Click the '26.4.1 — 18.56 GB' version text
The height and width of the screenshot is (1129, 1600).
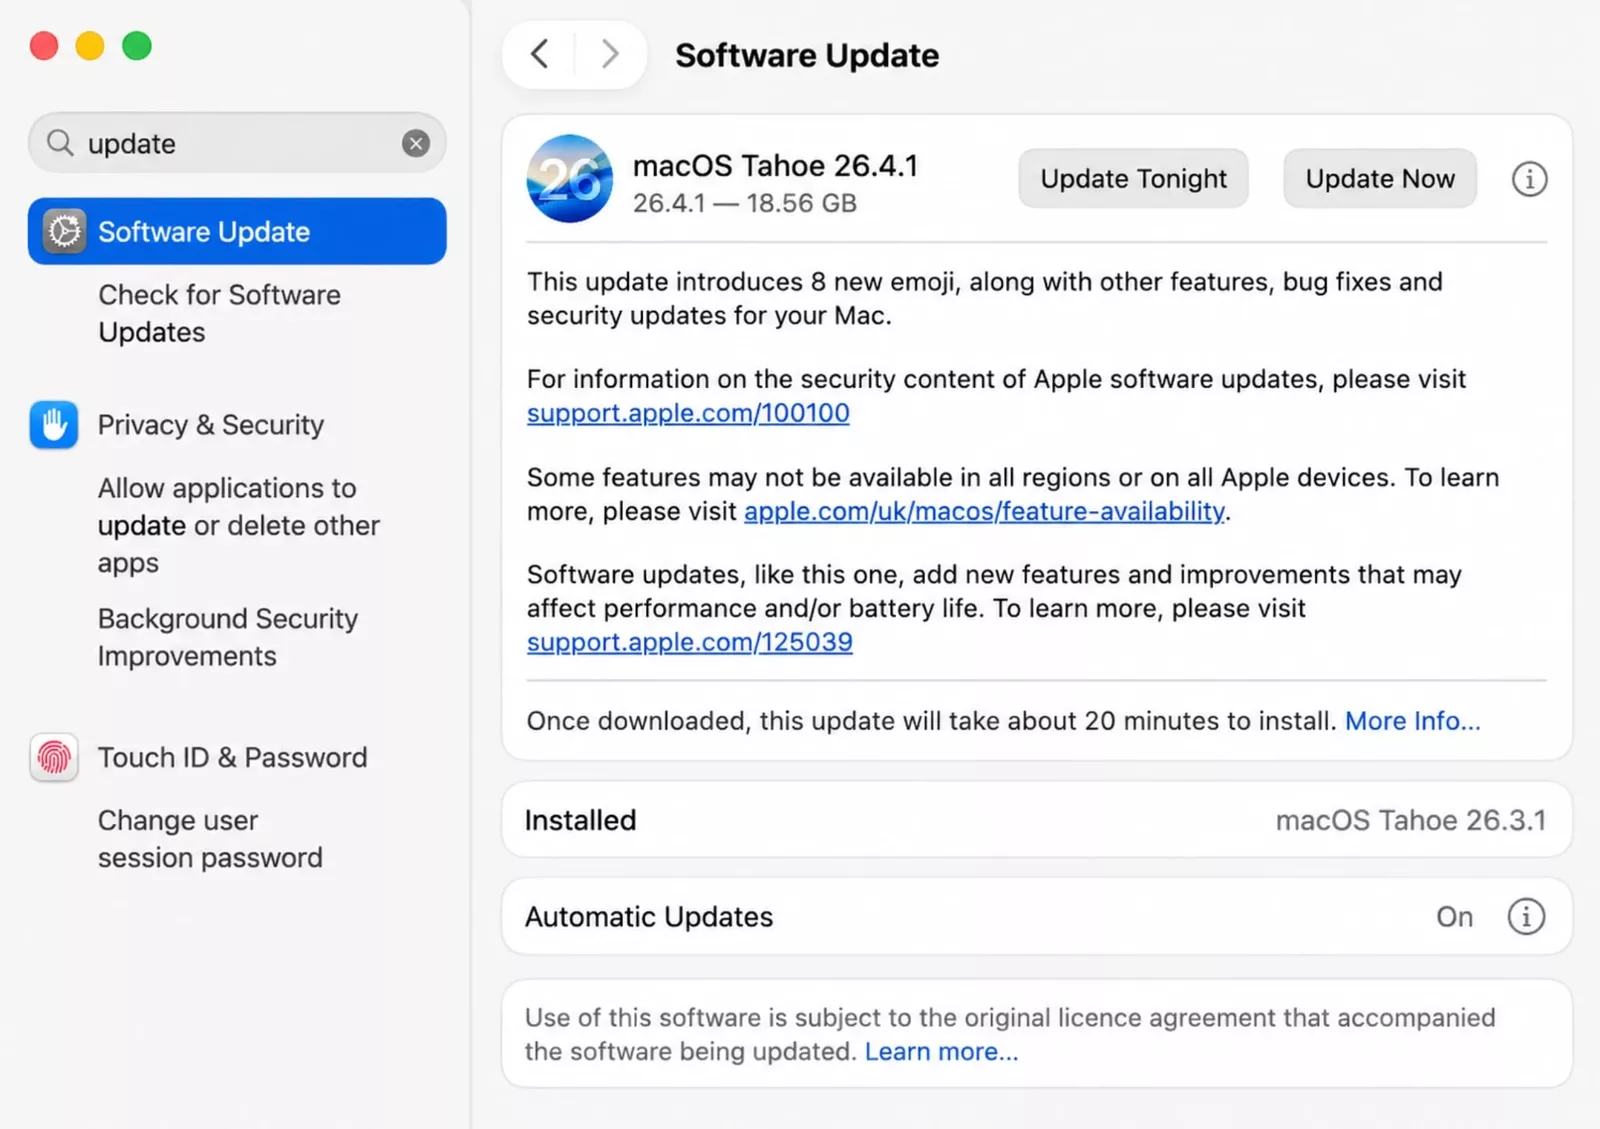[x=745, y=203]
